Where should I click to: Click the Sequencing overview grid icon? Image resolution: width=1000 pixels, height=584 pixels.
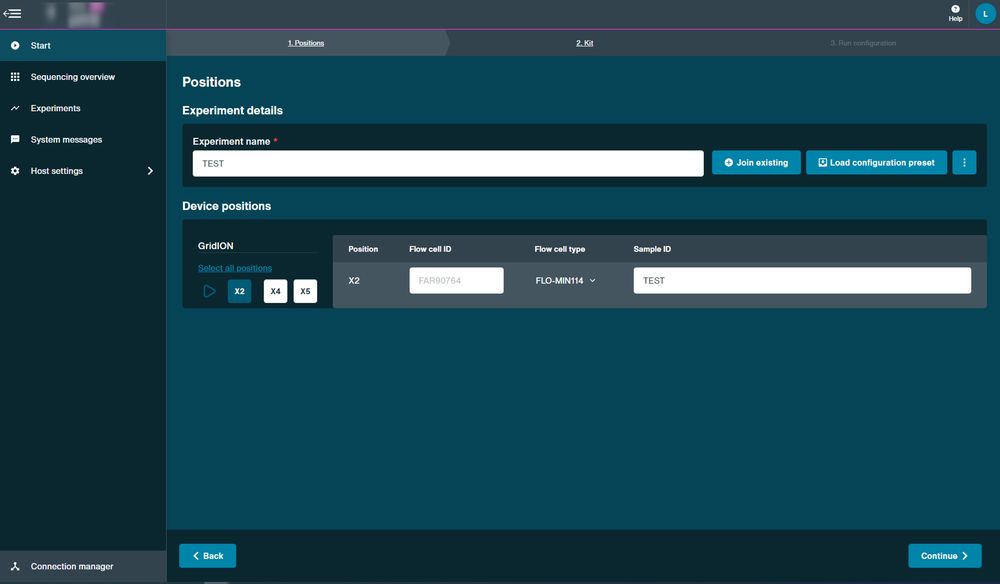pos(15,77)
